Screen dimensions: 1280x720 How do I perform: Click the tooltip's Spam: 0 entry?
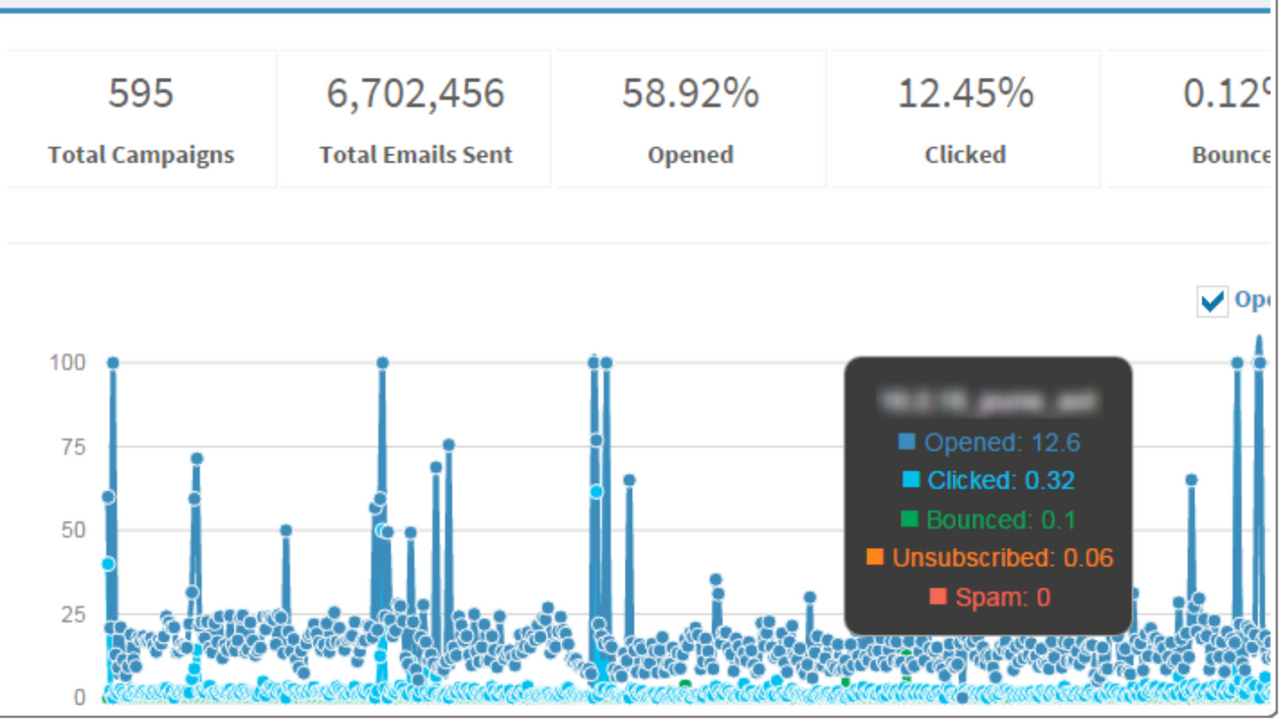1003,597
